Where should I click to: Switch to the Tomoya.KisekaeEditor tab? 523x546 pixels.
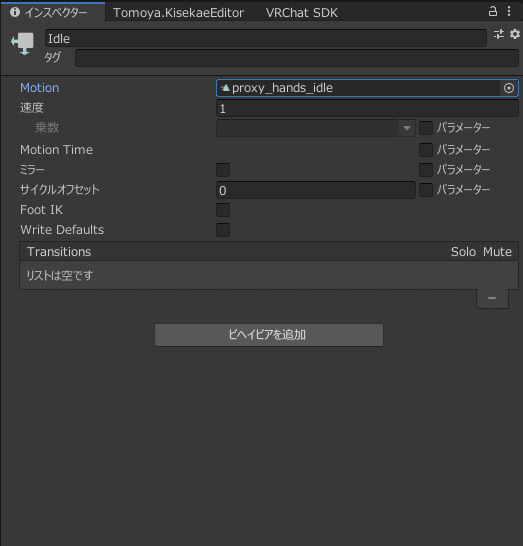[178, 13]
